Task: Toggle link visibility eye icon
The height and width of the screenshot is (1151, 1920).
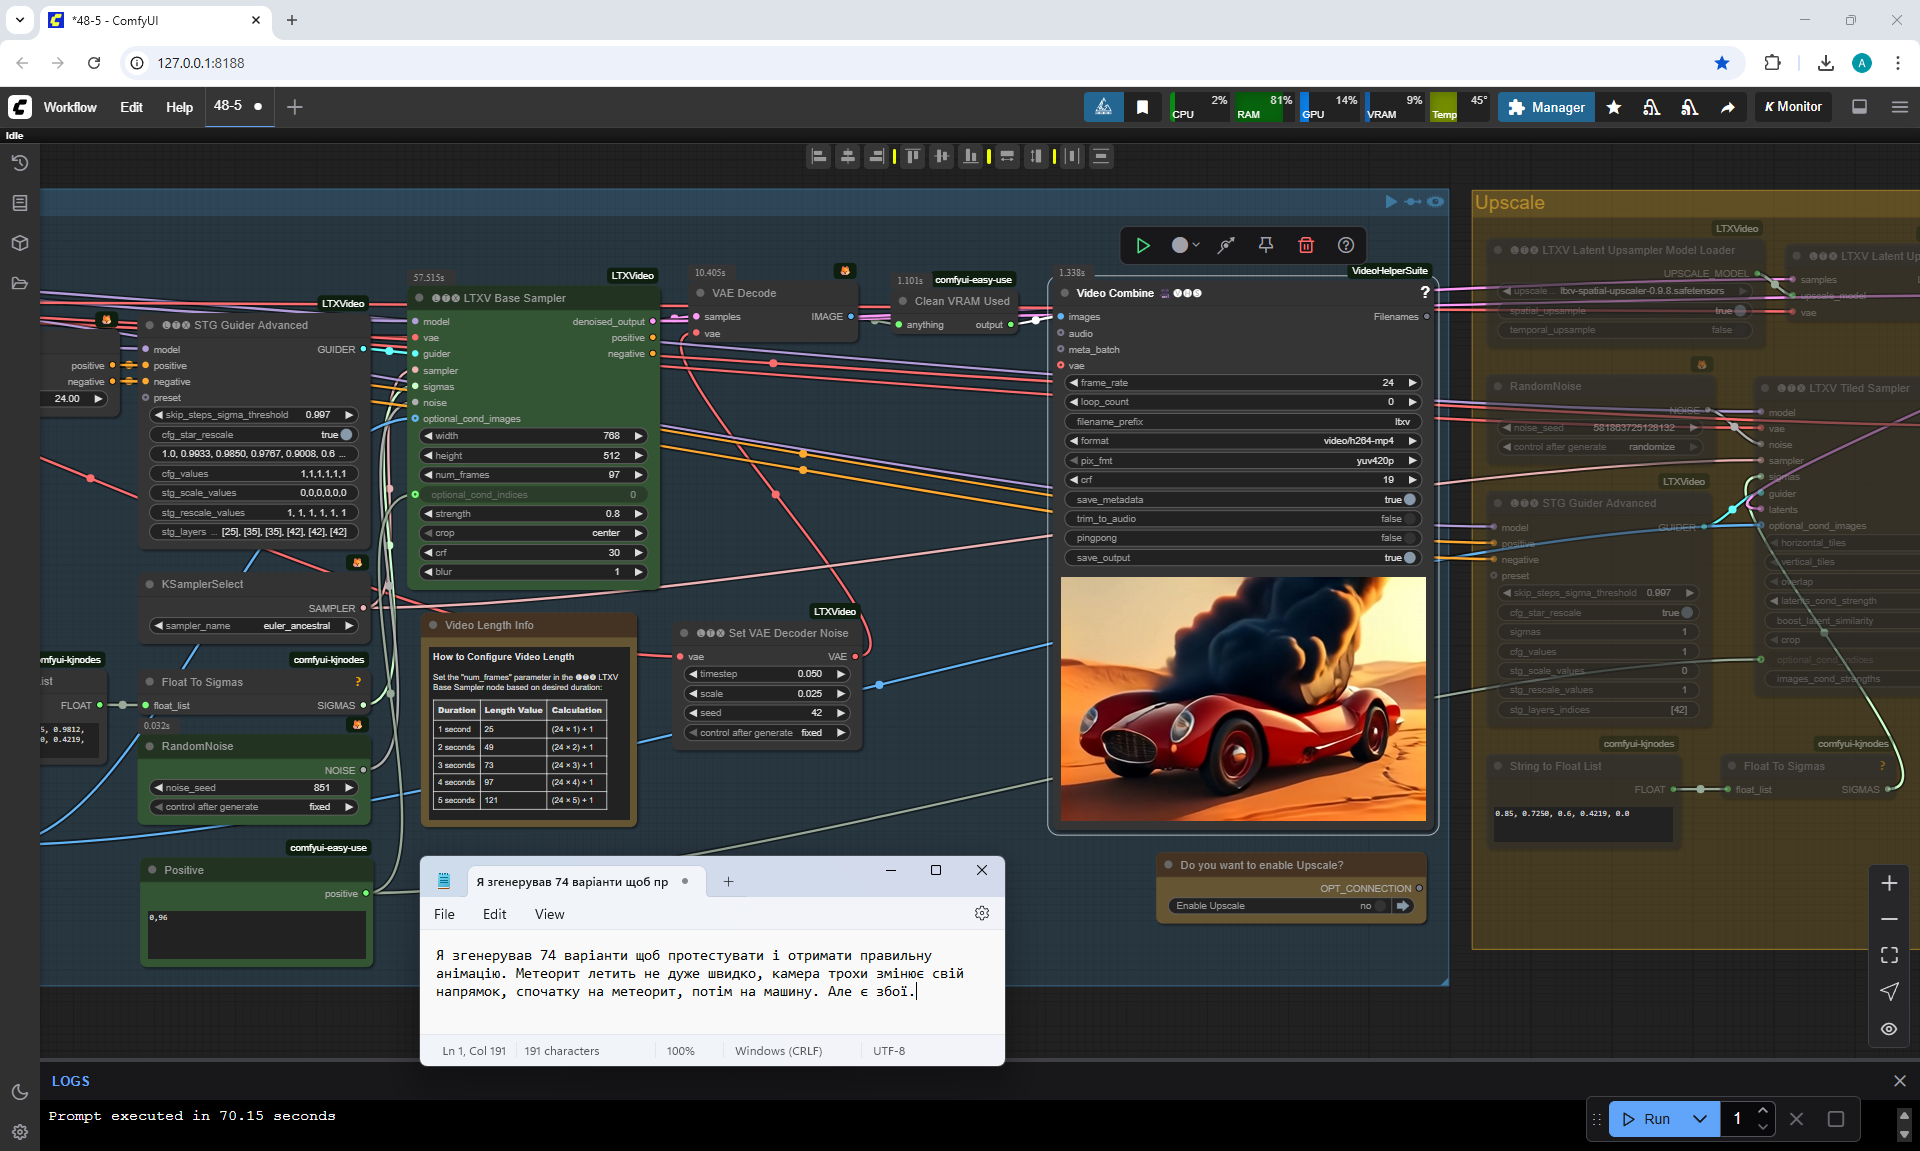Action: pos(1888,1028)
